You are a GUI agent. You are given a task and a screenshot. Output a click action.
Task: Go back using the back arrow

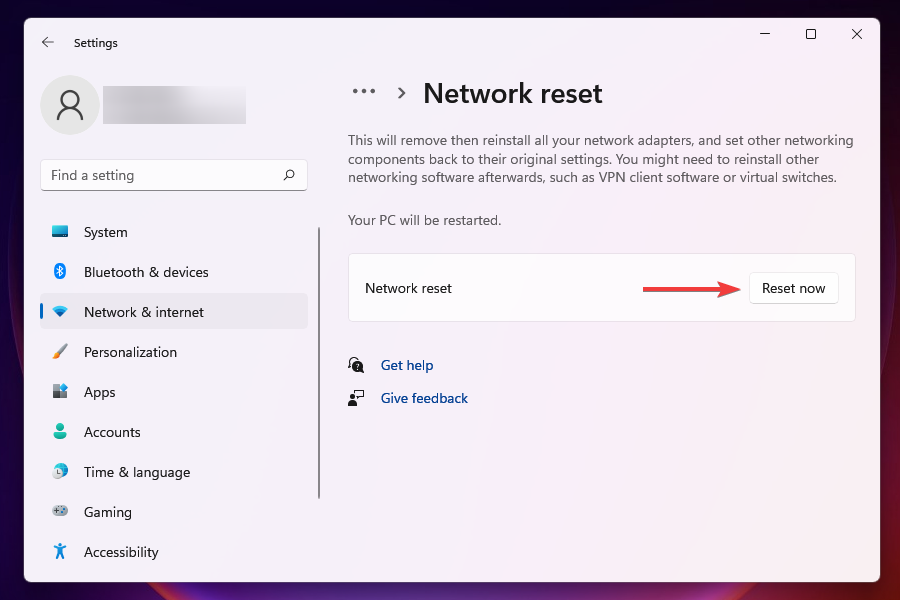48,42
